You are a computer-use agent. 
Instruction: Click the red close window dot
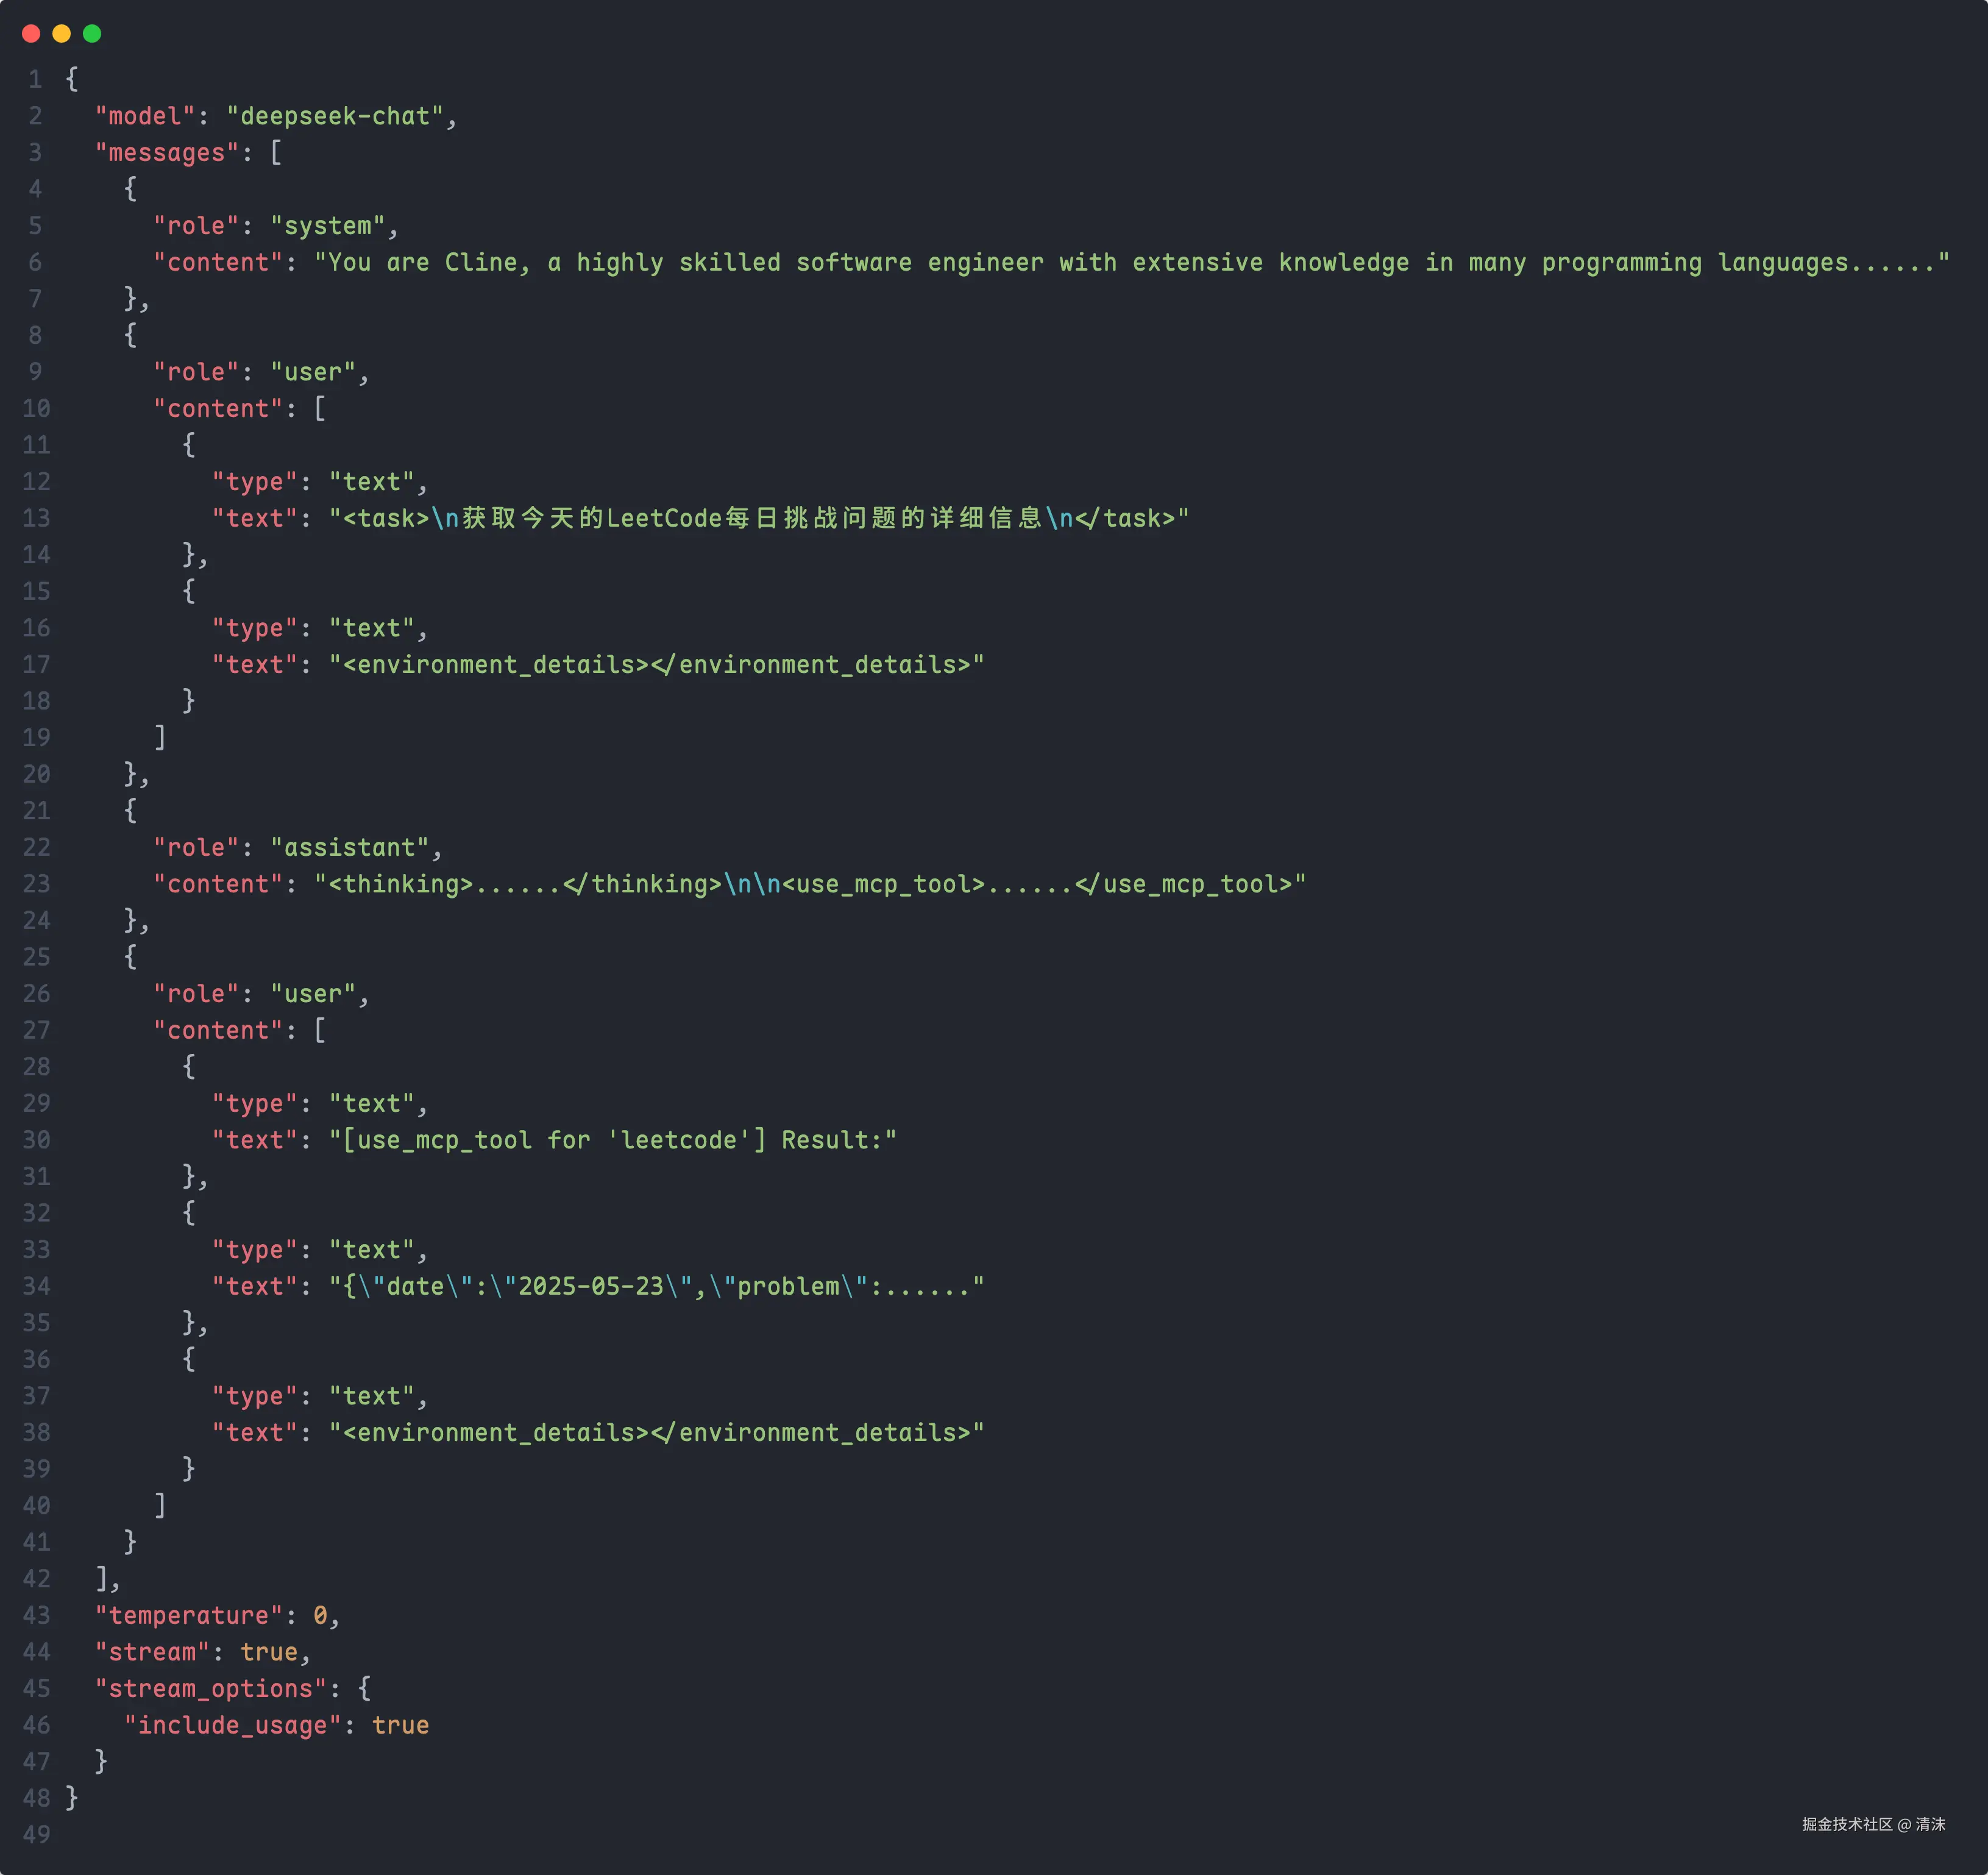tap(31, 34)
